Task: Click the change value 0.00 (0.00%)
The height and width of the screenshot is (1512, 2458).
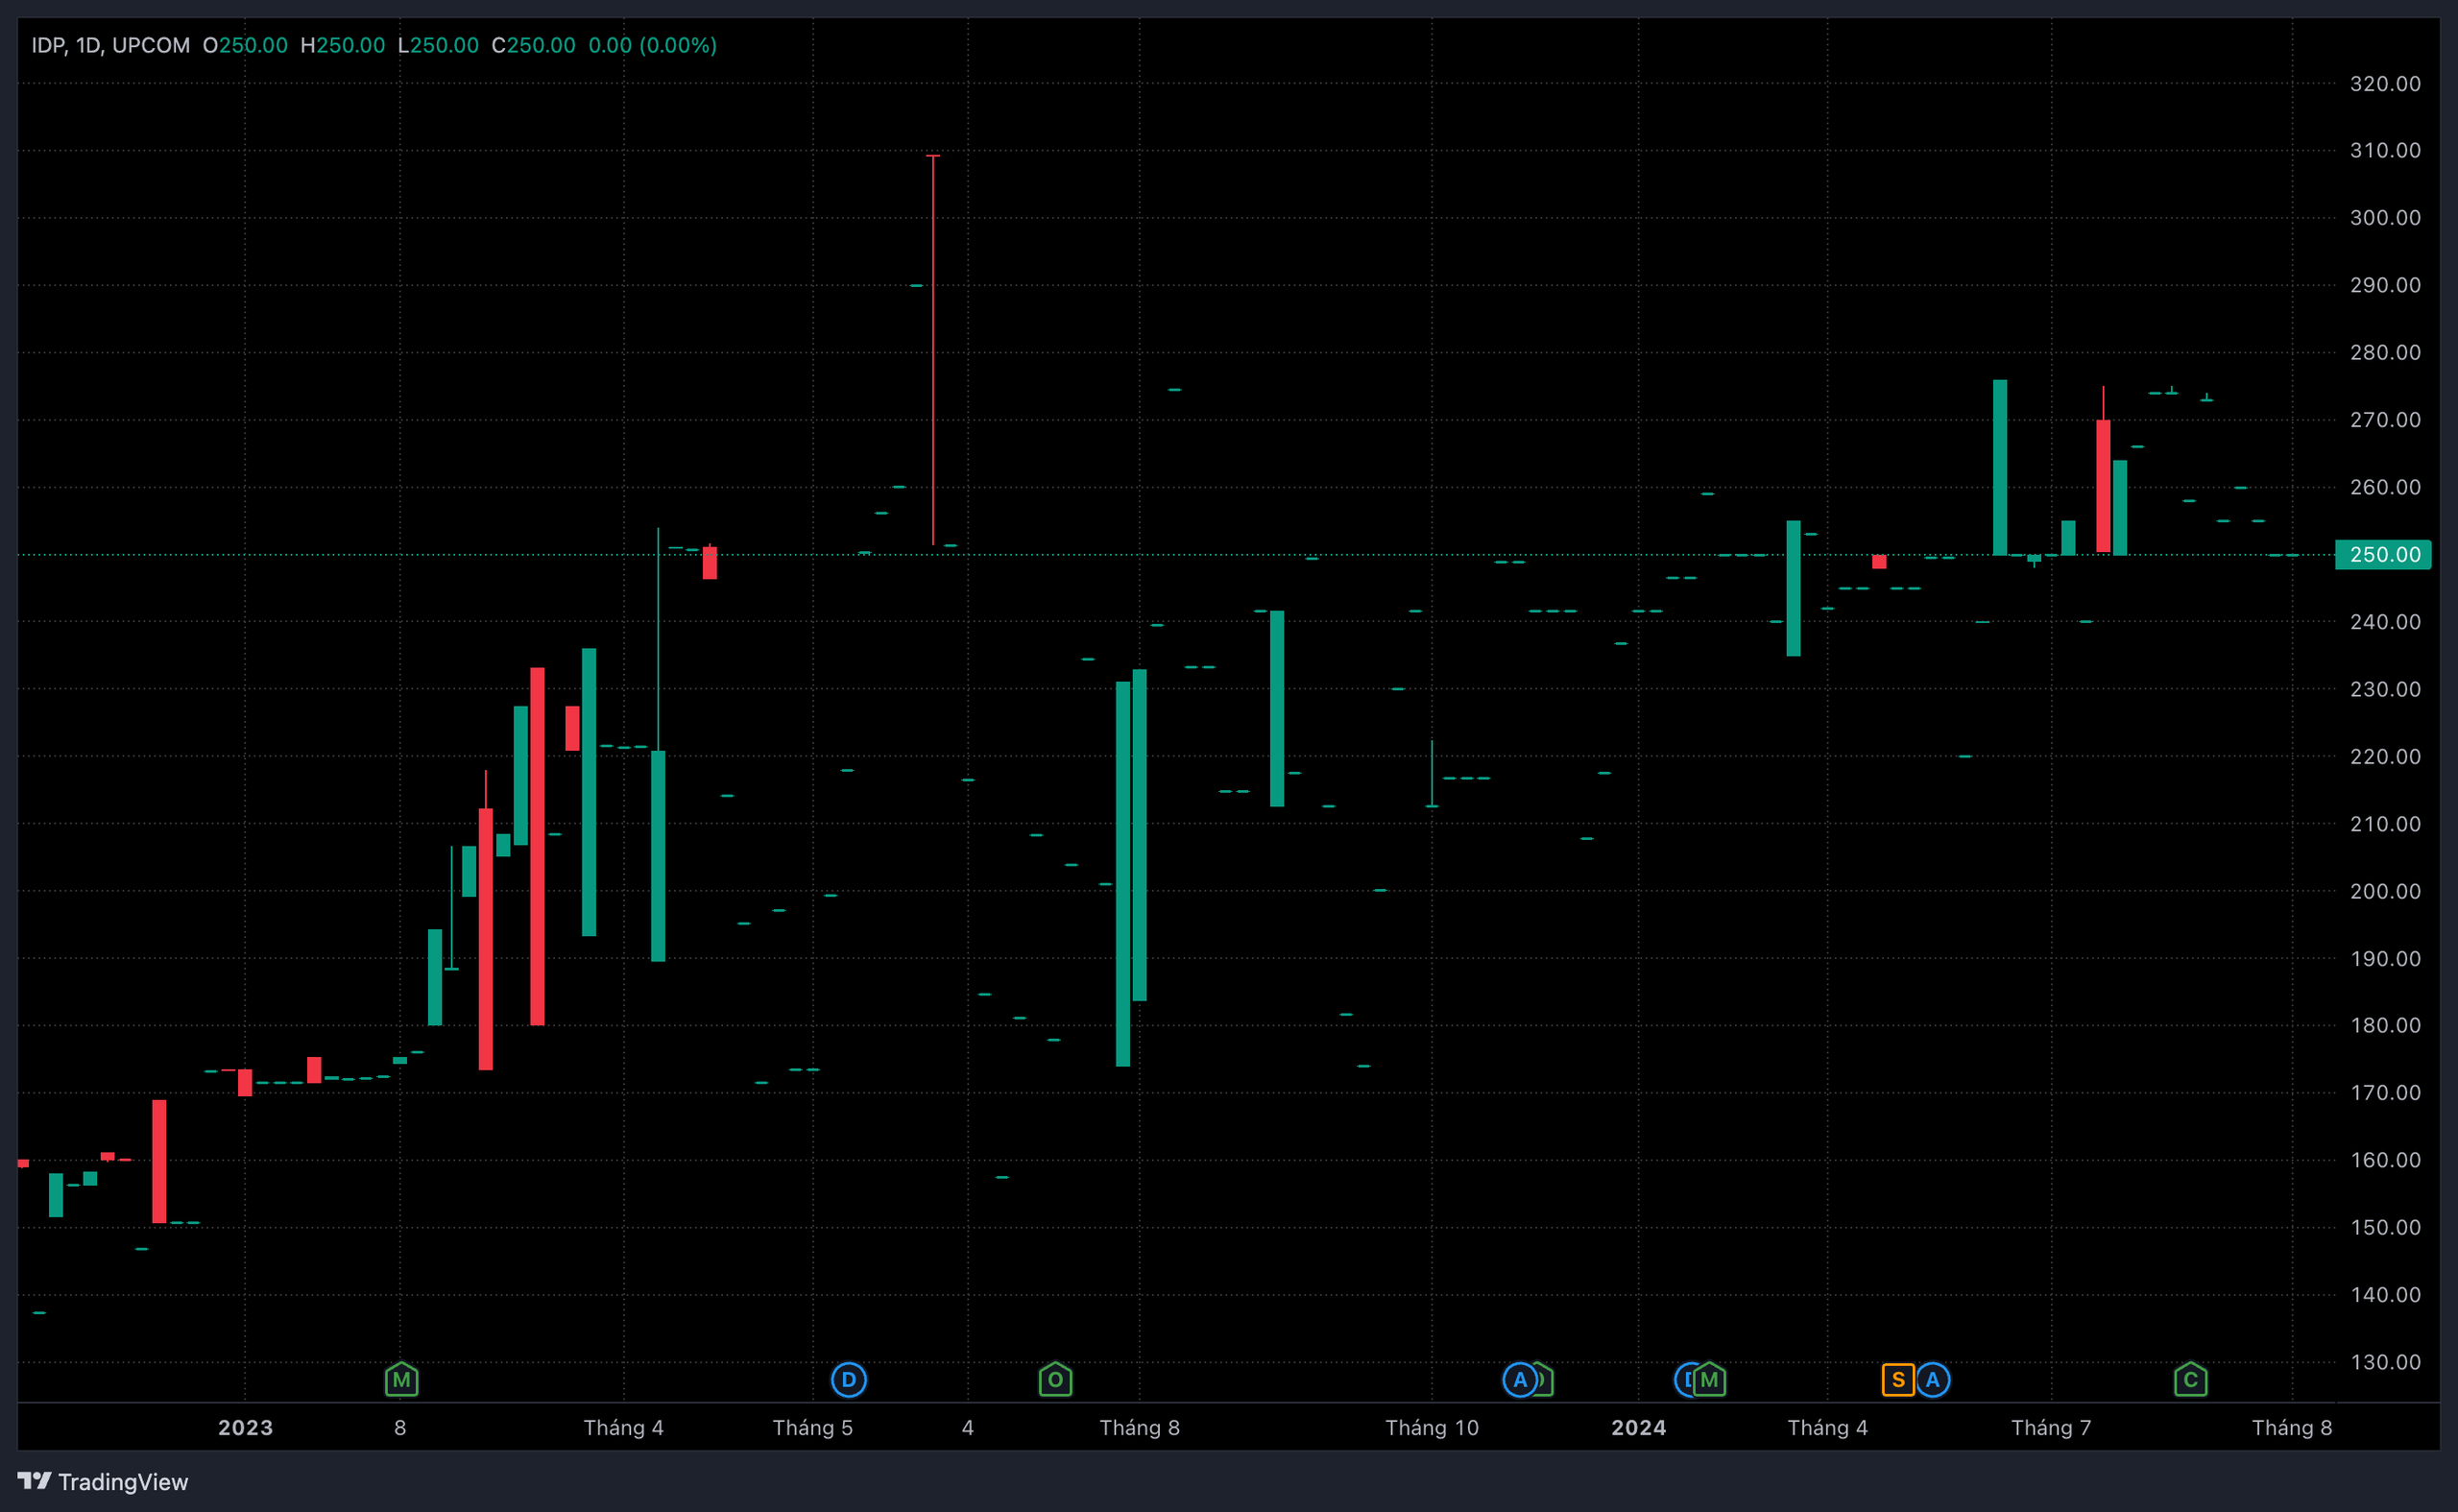Action: 652,45
